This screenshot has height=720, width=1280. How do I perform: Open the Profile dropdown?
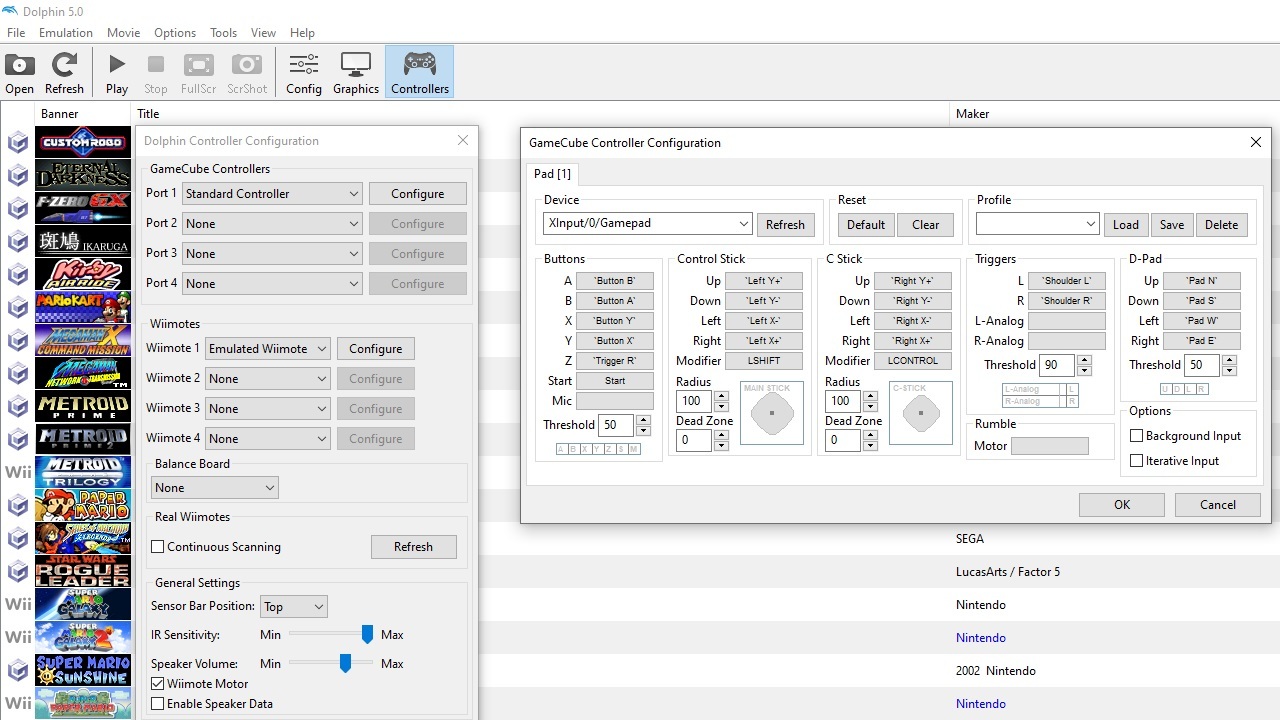1038,225
